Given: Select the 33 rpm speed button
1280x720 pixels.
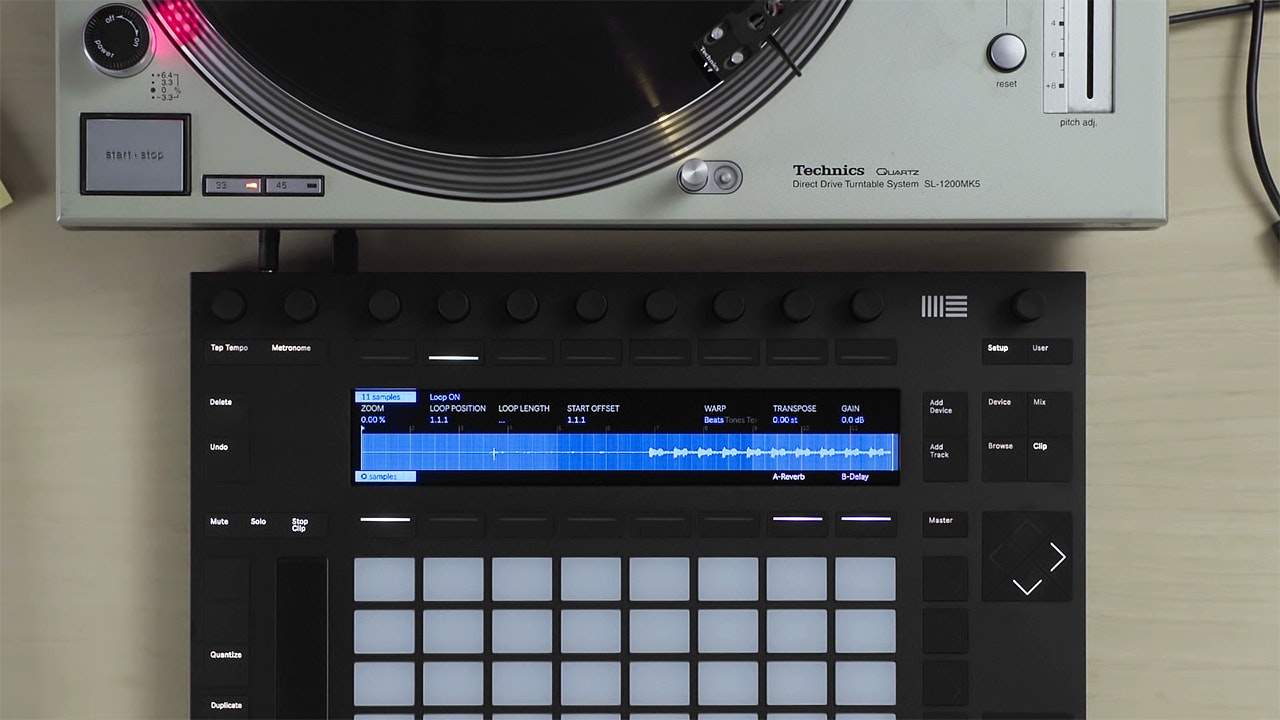Looking at the screenshot, I should point(234,185).
